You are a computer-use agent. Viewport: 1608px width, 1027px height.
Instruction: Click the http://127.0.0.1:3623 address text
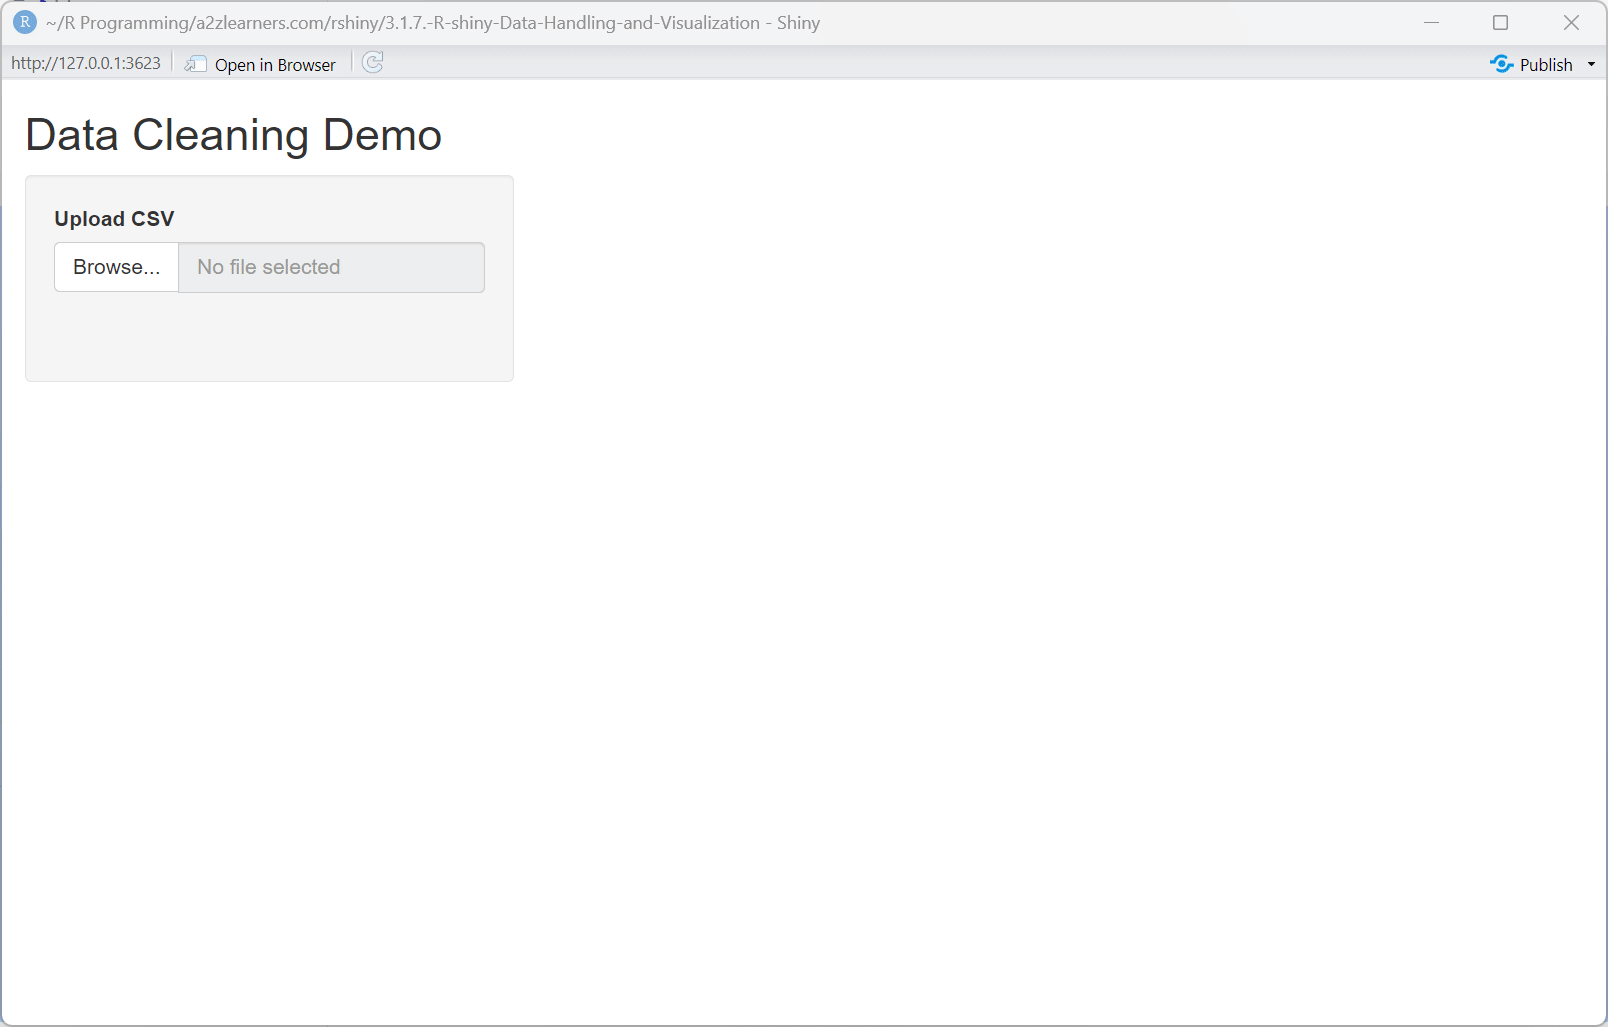tap(85, 62)
